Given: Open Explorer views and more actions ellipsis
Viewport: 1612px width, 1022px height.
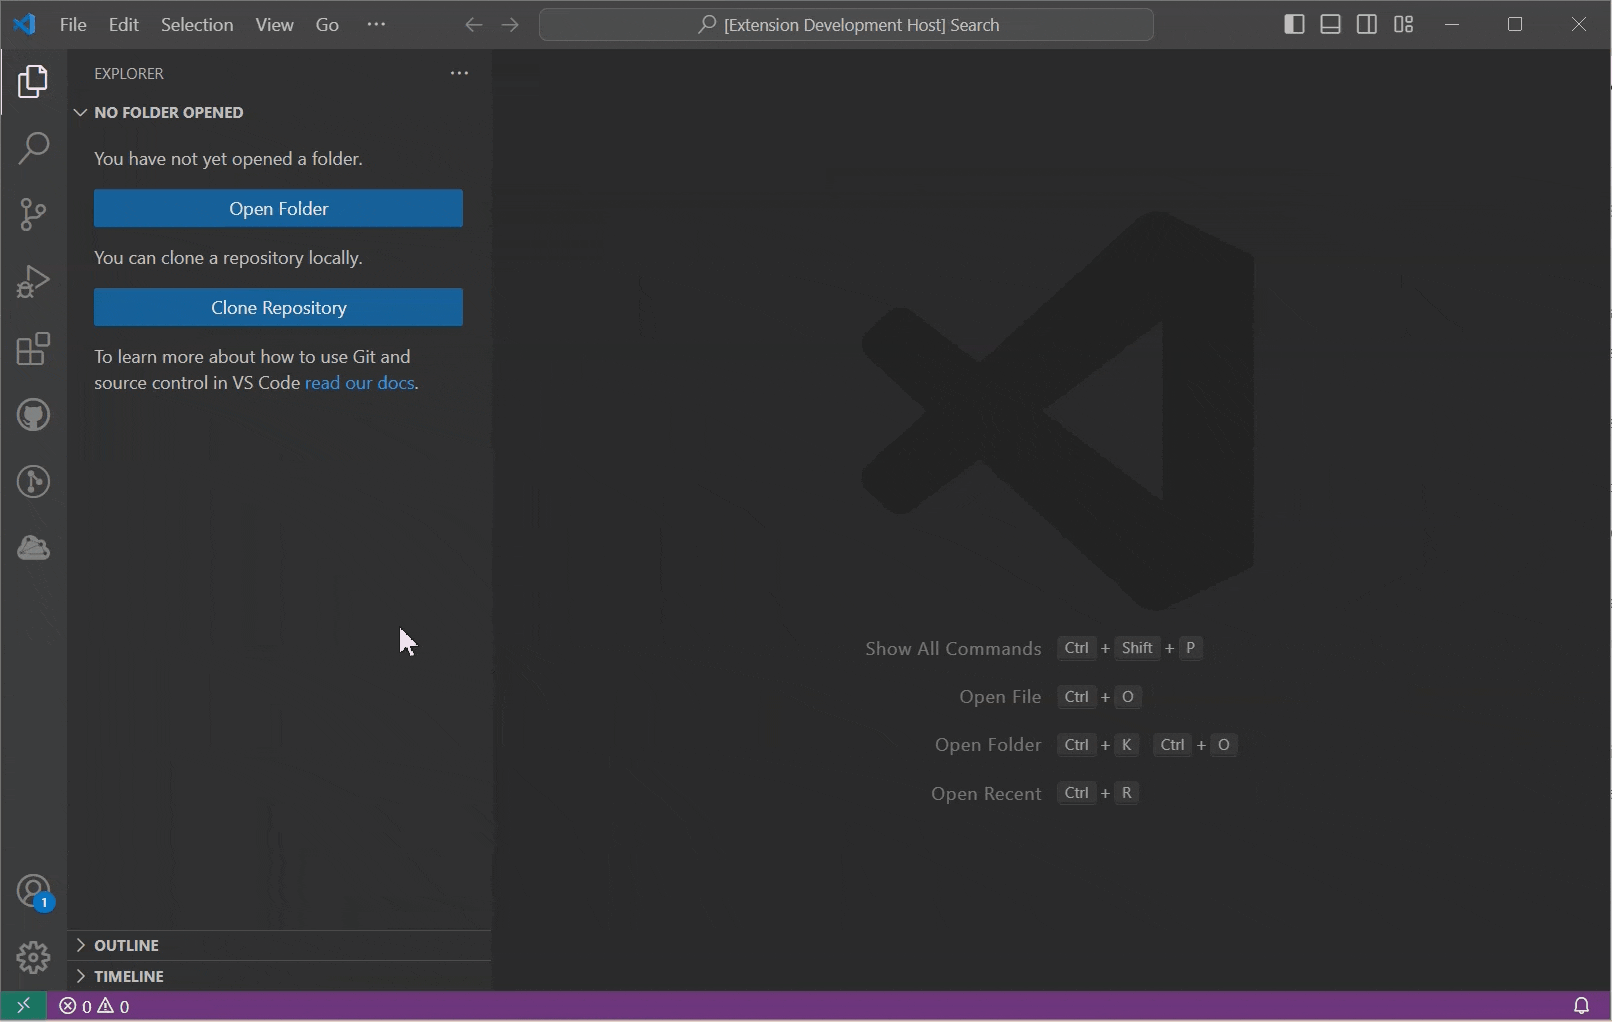Looking at the screenshot, I should pyautogui.click(x=459, y=73).
